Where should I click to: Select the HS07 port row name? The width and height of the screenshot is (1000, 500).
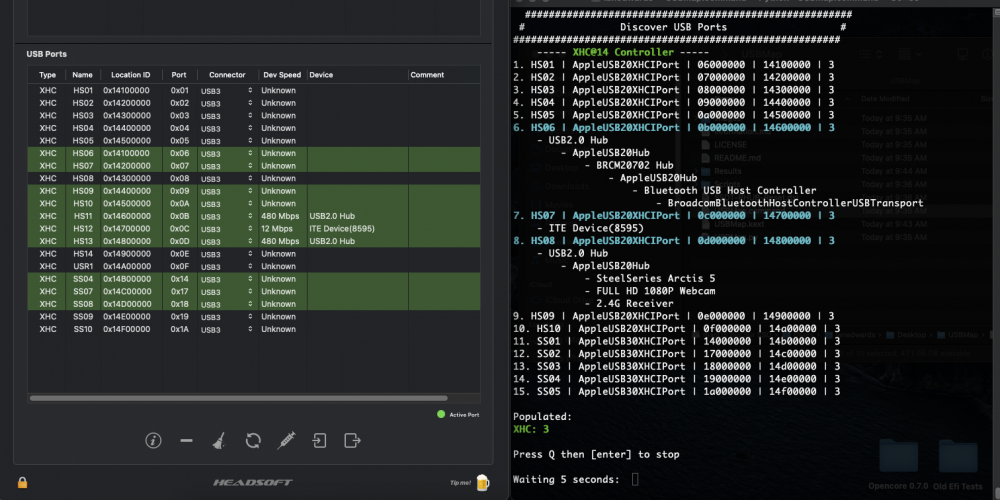tap(83, 166)
